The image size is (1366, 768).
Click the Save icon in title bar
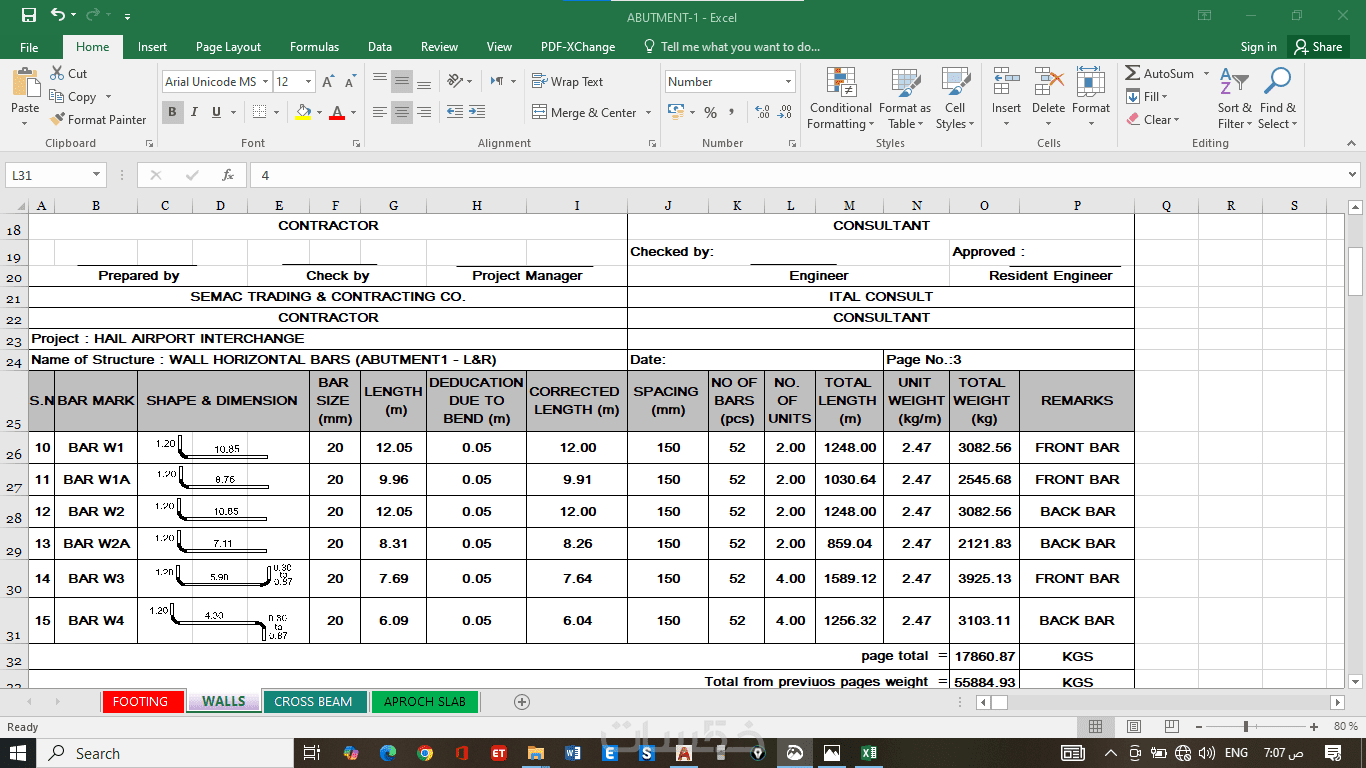click(x=28, y=15)
